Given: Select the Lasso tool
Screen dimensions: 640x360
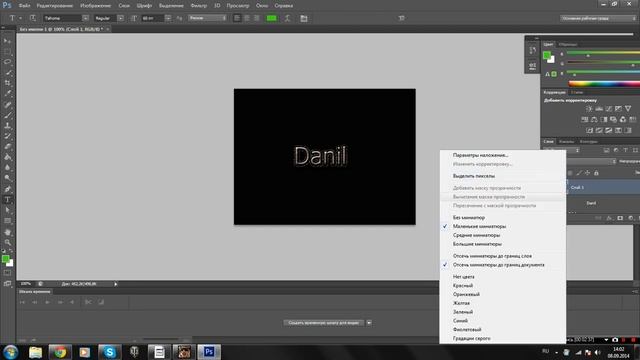Looking at the screenshot, I should tap(7, 62).
